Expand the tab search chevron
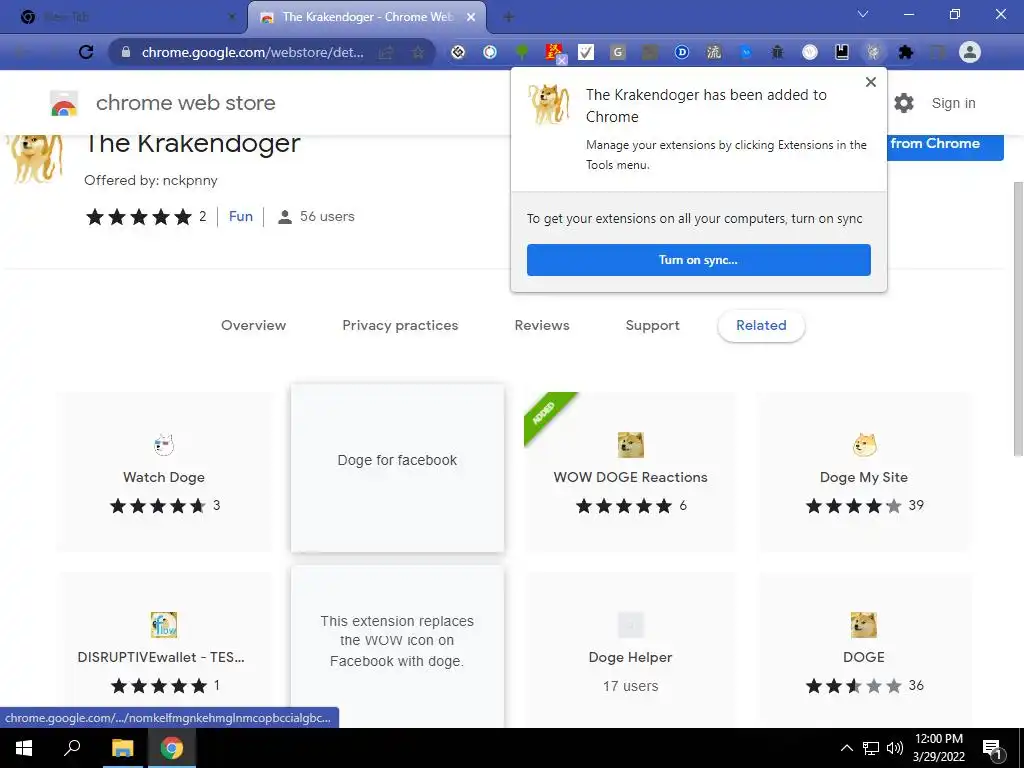 (x=863, y=14)
